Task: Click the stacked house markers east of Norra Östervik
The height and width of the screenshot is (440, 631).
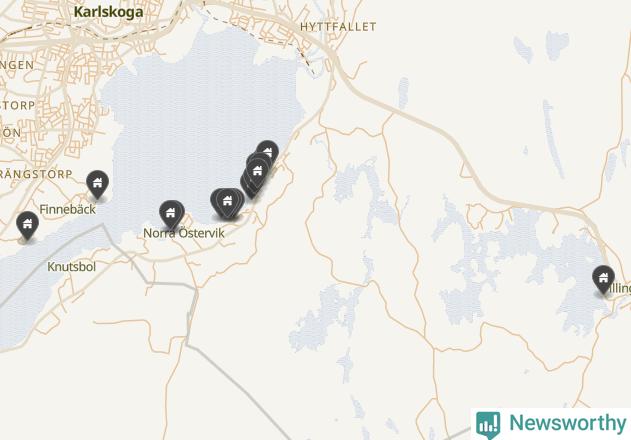Action: pyautogui.click(x=227, y=202)
